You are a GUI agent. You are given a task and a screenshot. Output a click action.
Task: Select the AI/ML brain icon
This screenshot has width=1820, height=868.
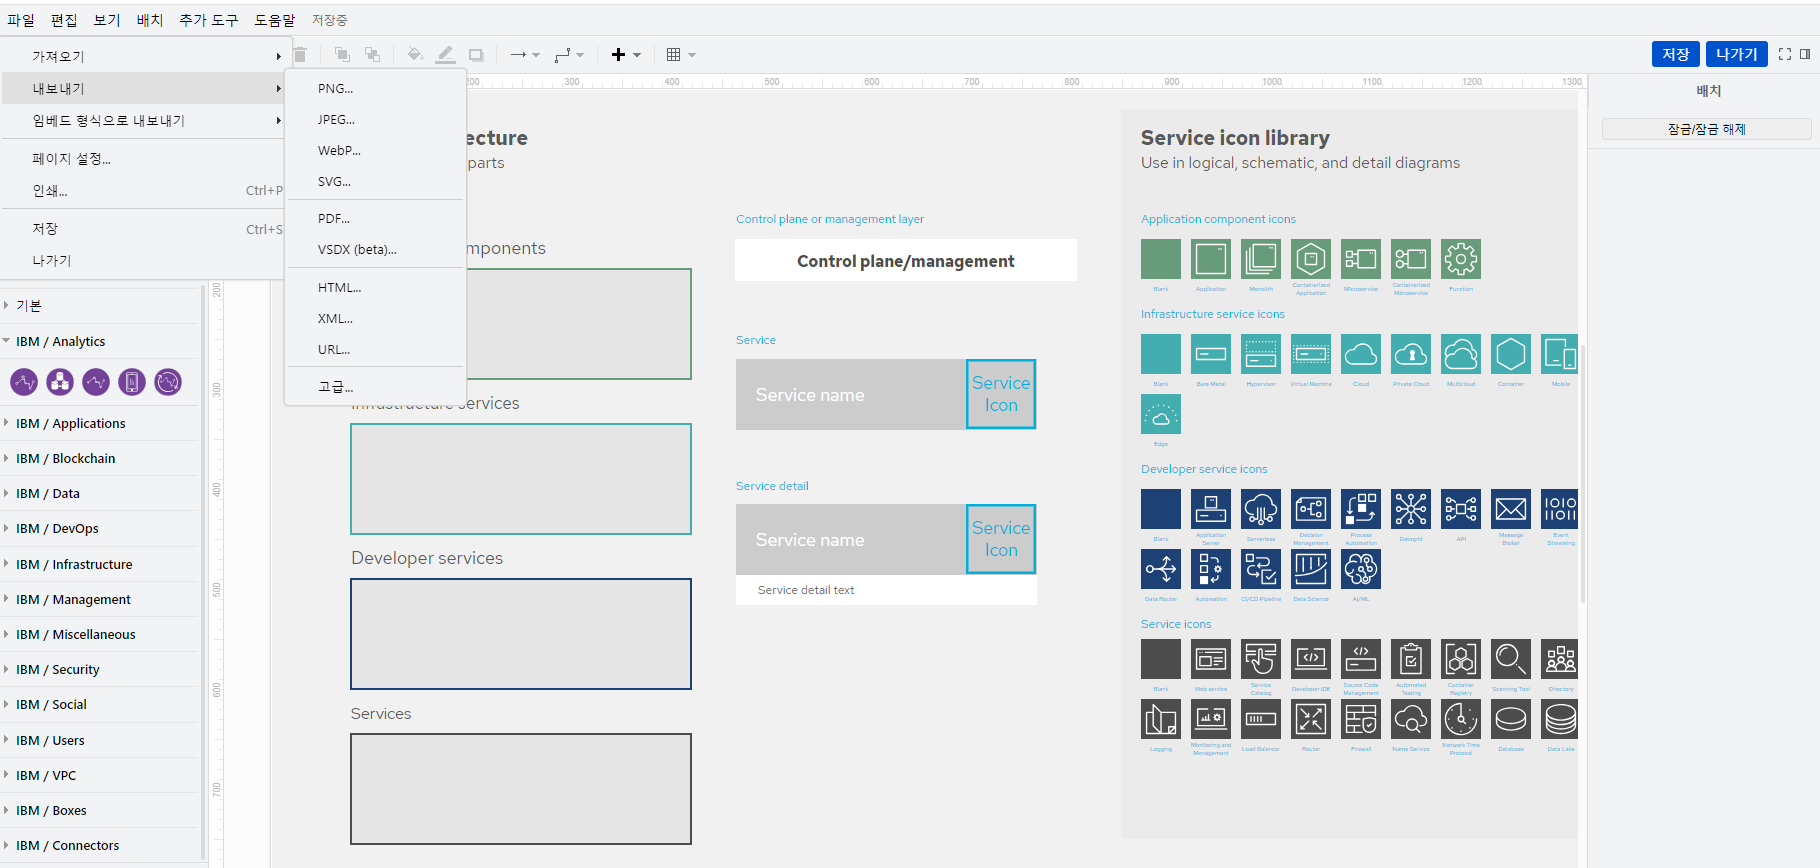pyautogui.click(x=1361, y=569)
